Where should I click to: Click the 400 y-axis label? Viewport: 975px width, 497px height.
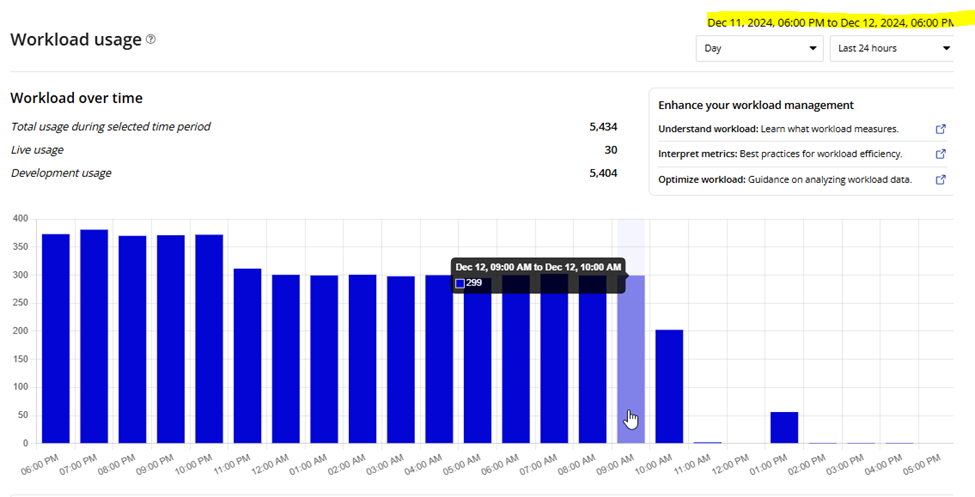[x=21, y=218]
